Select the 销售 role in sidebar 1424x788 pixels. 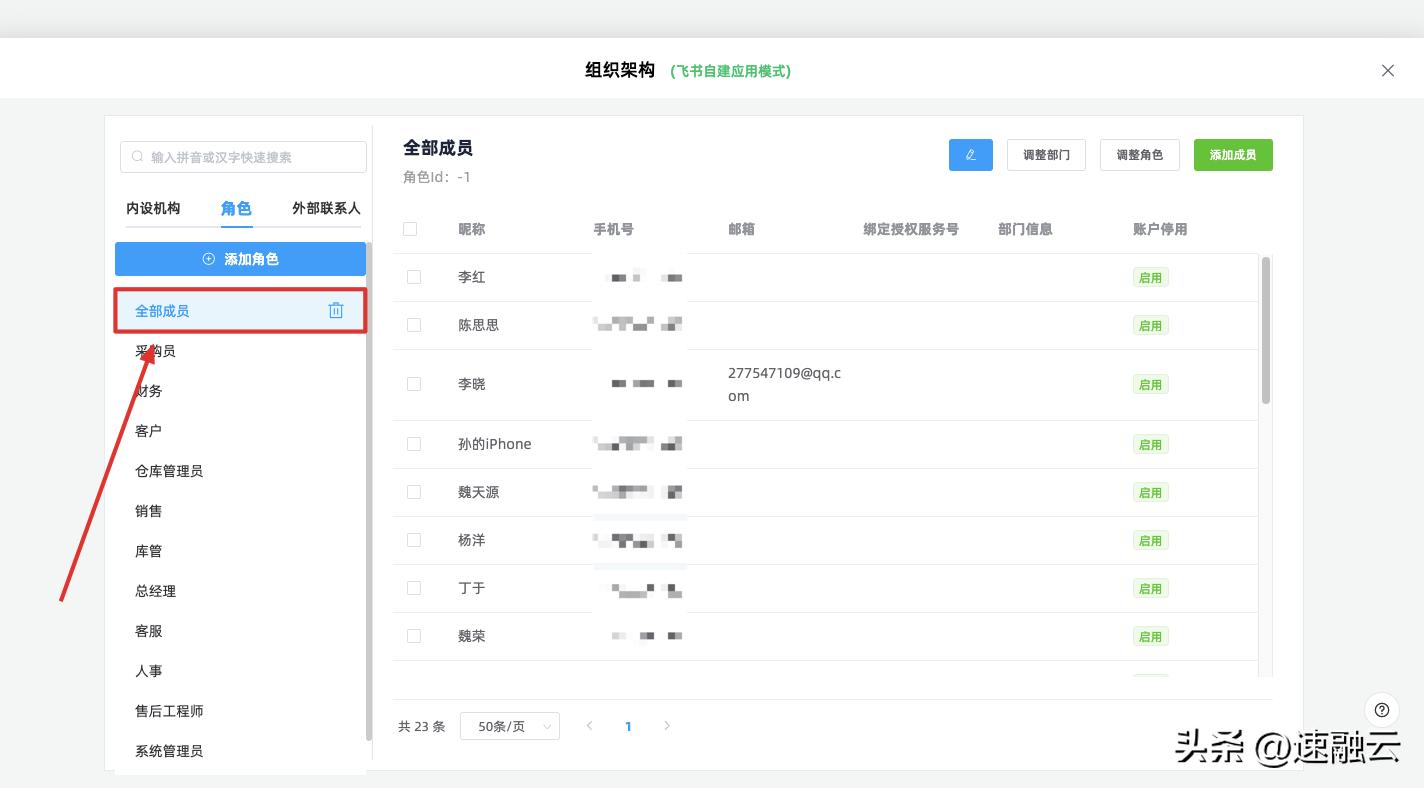pyautogui.click(x=148, y=511)
